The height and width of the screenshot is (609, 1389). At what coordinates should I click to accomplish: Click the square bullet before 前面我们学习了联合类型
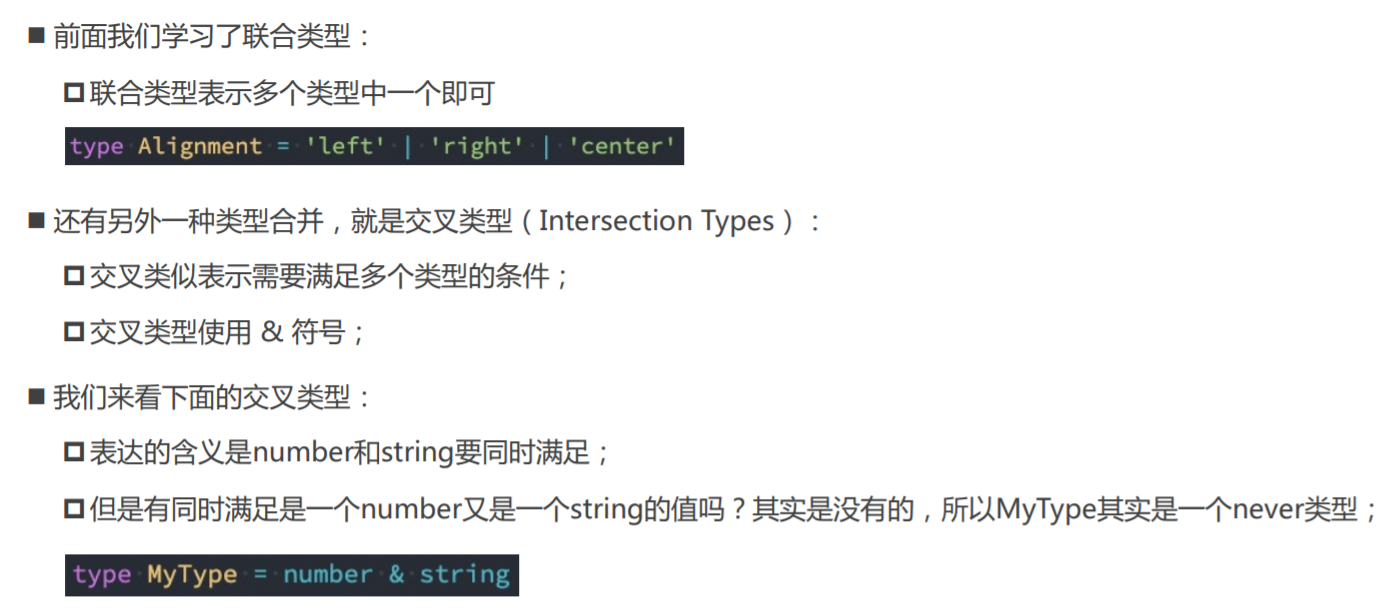pos(37,37)
